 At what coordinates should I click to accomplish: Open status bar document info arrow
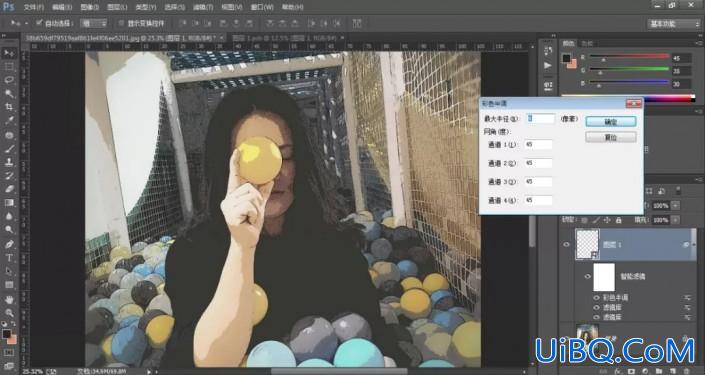tap(149, 371)
